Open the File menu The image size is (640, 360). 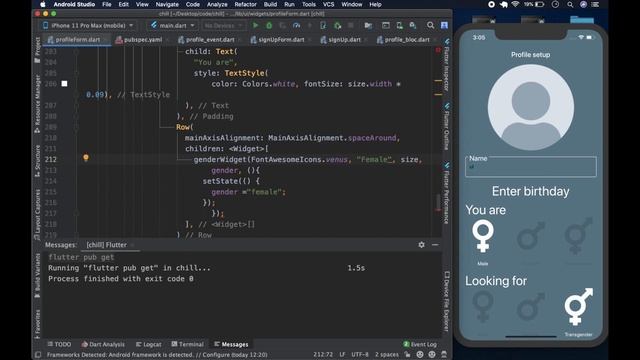tap(107, 4)
